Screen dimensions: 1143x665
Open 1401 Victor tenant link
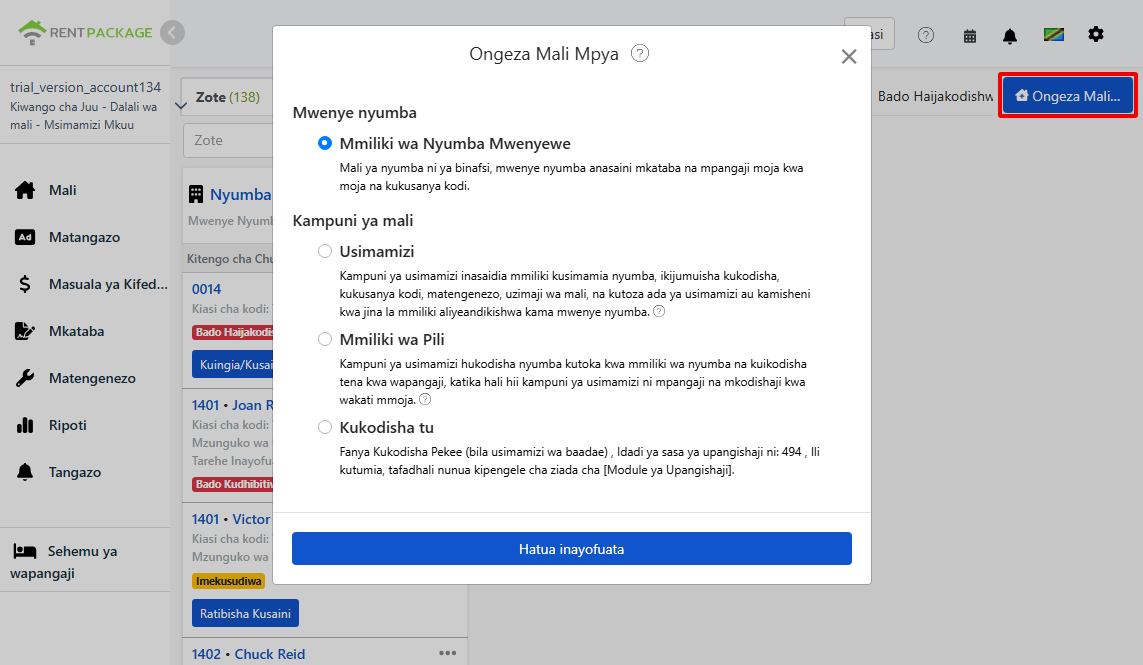(x=231, y=519)
